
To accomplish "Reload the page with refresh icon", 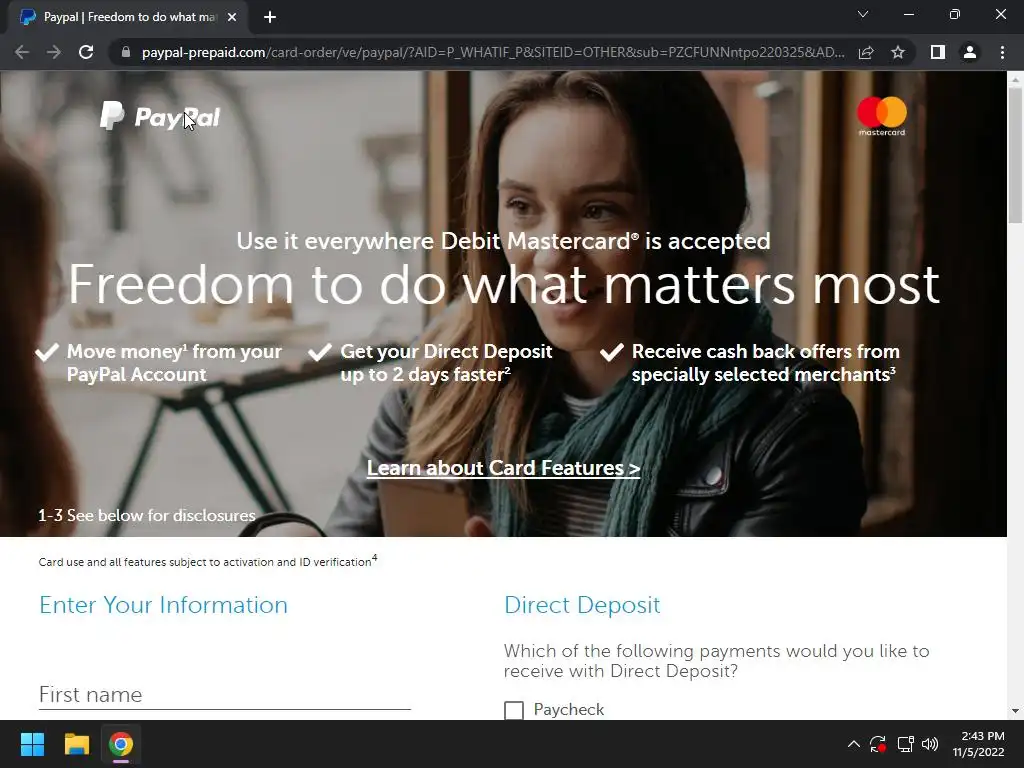I will tap(86, 52).
